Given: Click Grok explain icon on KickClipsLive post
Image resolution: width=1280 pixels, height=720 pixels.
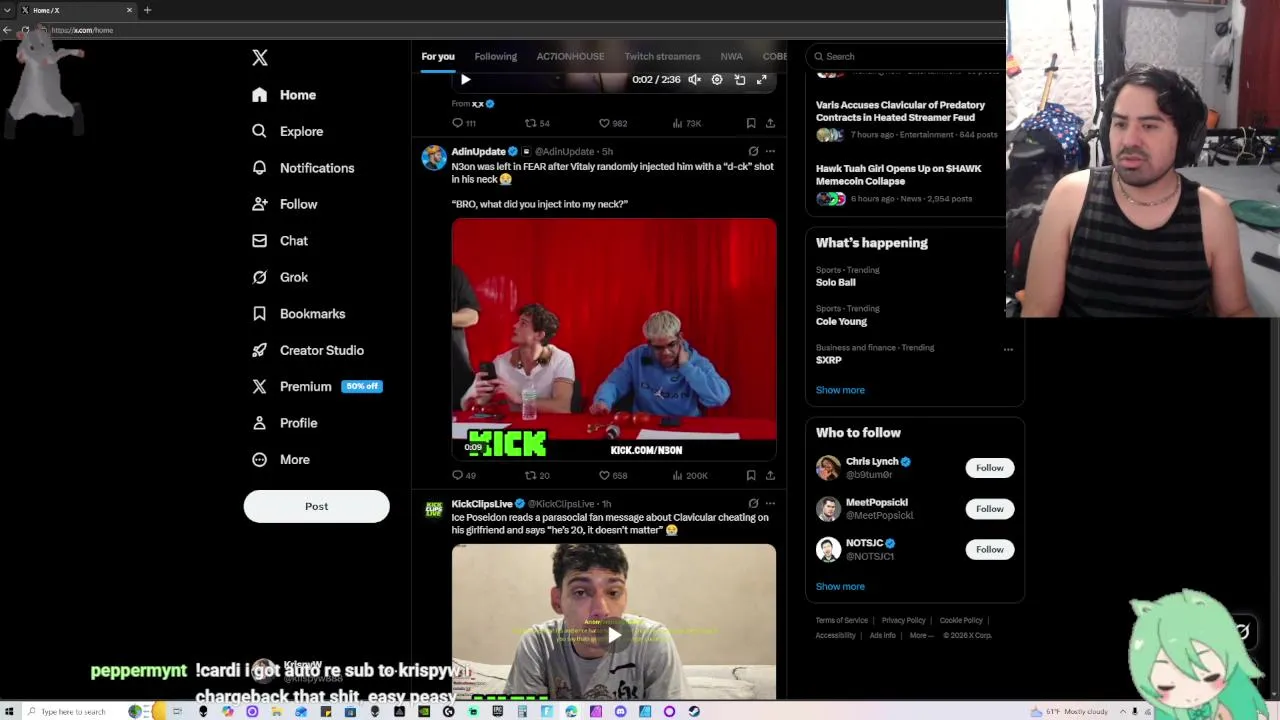Looking at the screenshot, I should click(753, 503).
